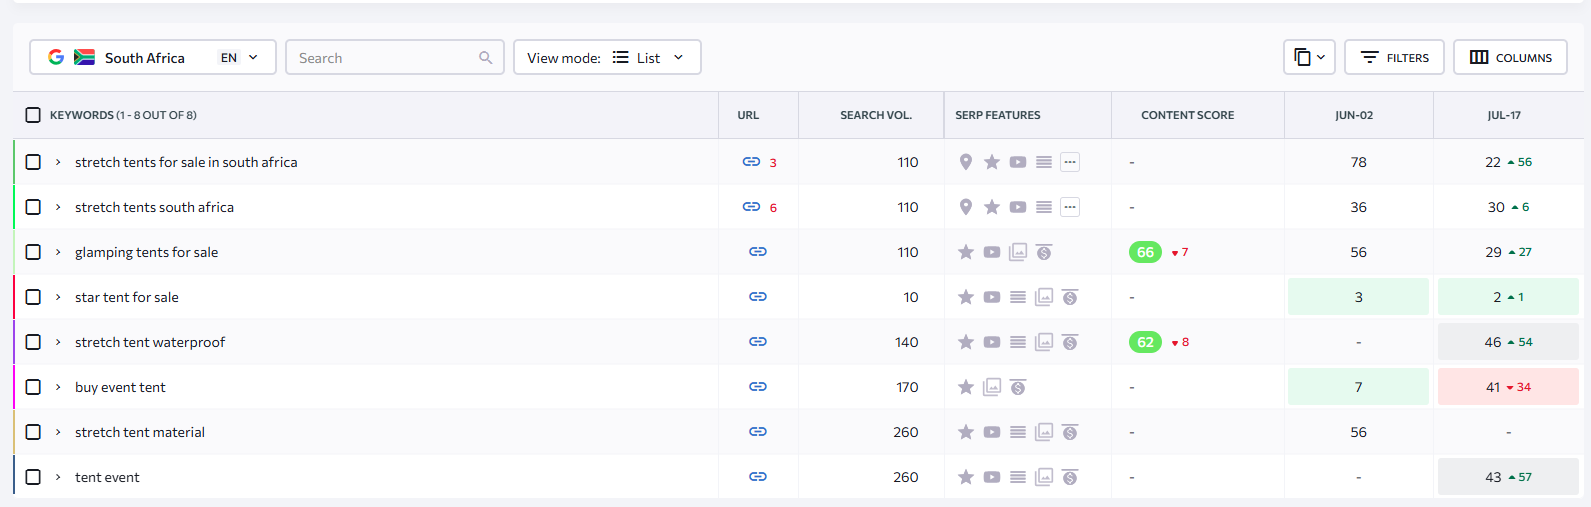Click URL link icon for stretch tents for sale in south africa
This screenshot has height=507, width=1591.
coord(751,162)
